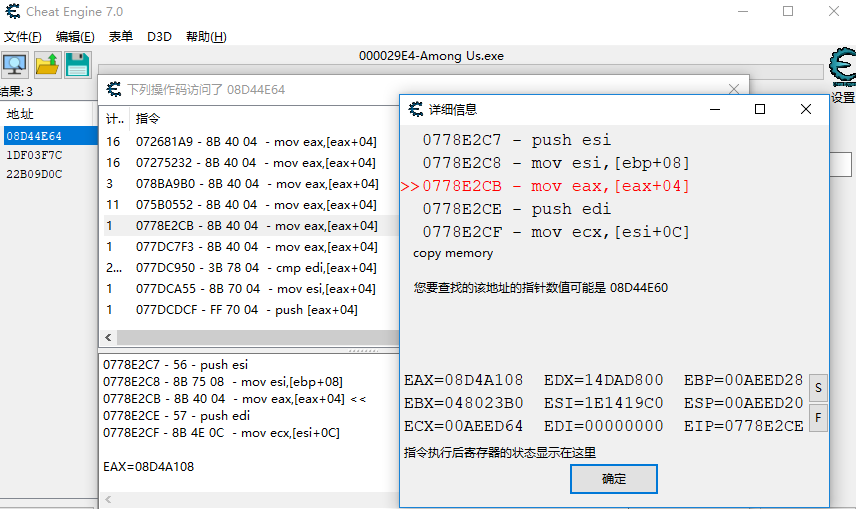The image size is (856, 509).
Task: Open the 编辑(E) menu
Action: point(75,37)
